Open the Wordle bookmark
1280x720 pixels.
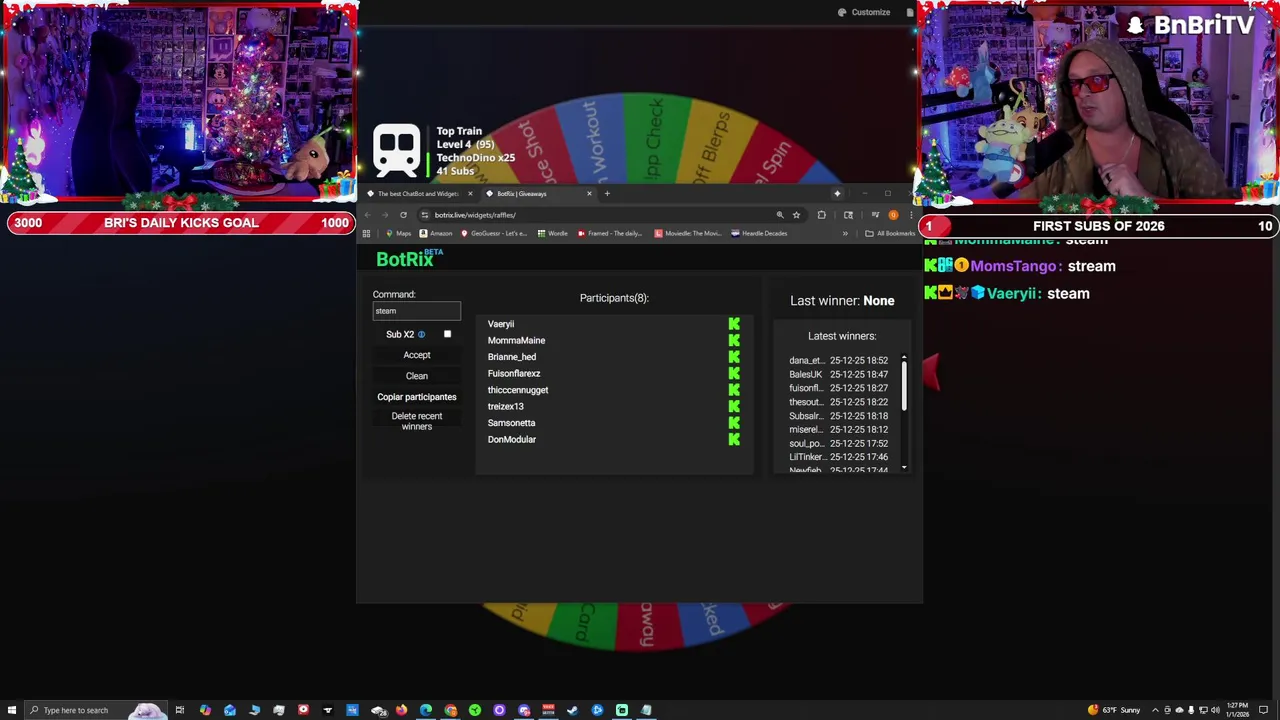[552, 233]
